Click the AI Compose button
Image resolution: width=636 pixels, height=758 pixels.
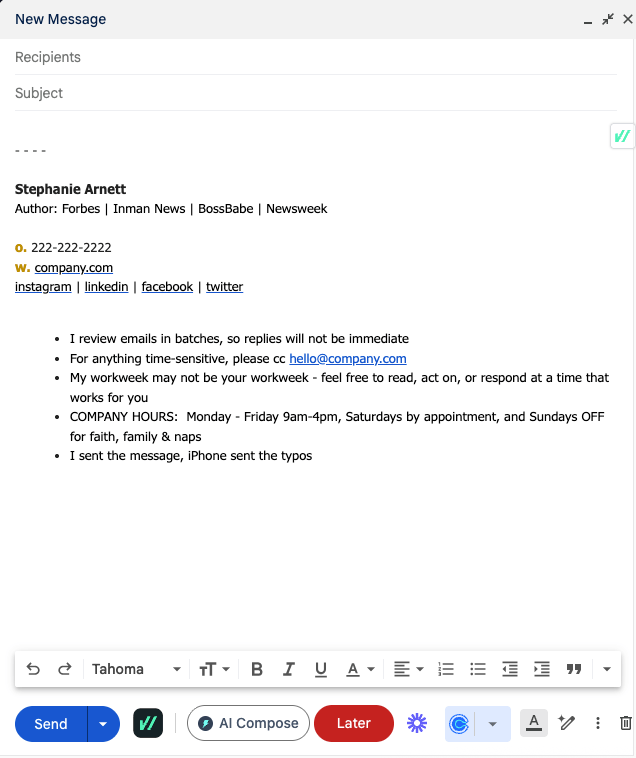click(x=248, y=723)
